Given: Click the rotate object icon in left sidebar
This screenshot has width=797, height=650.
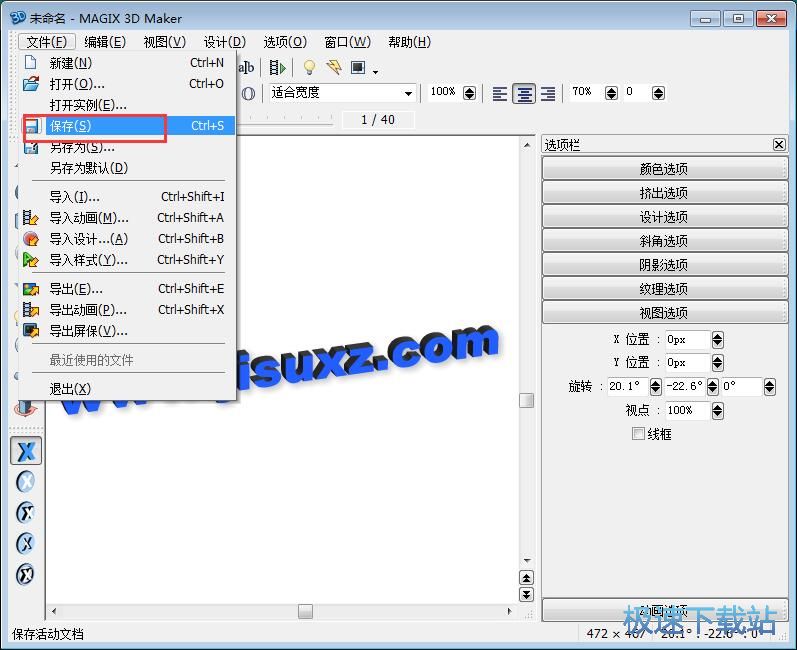Looking at the screenshot, I should (25, 408).
